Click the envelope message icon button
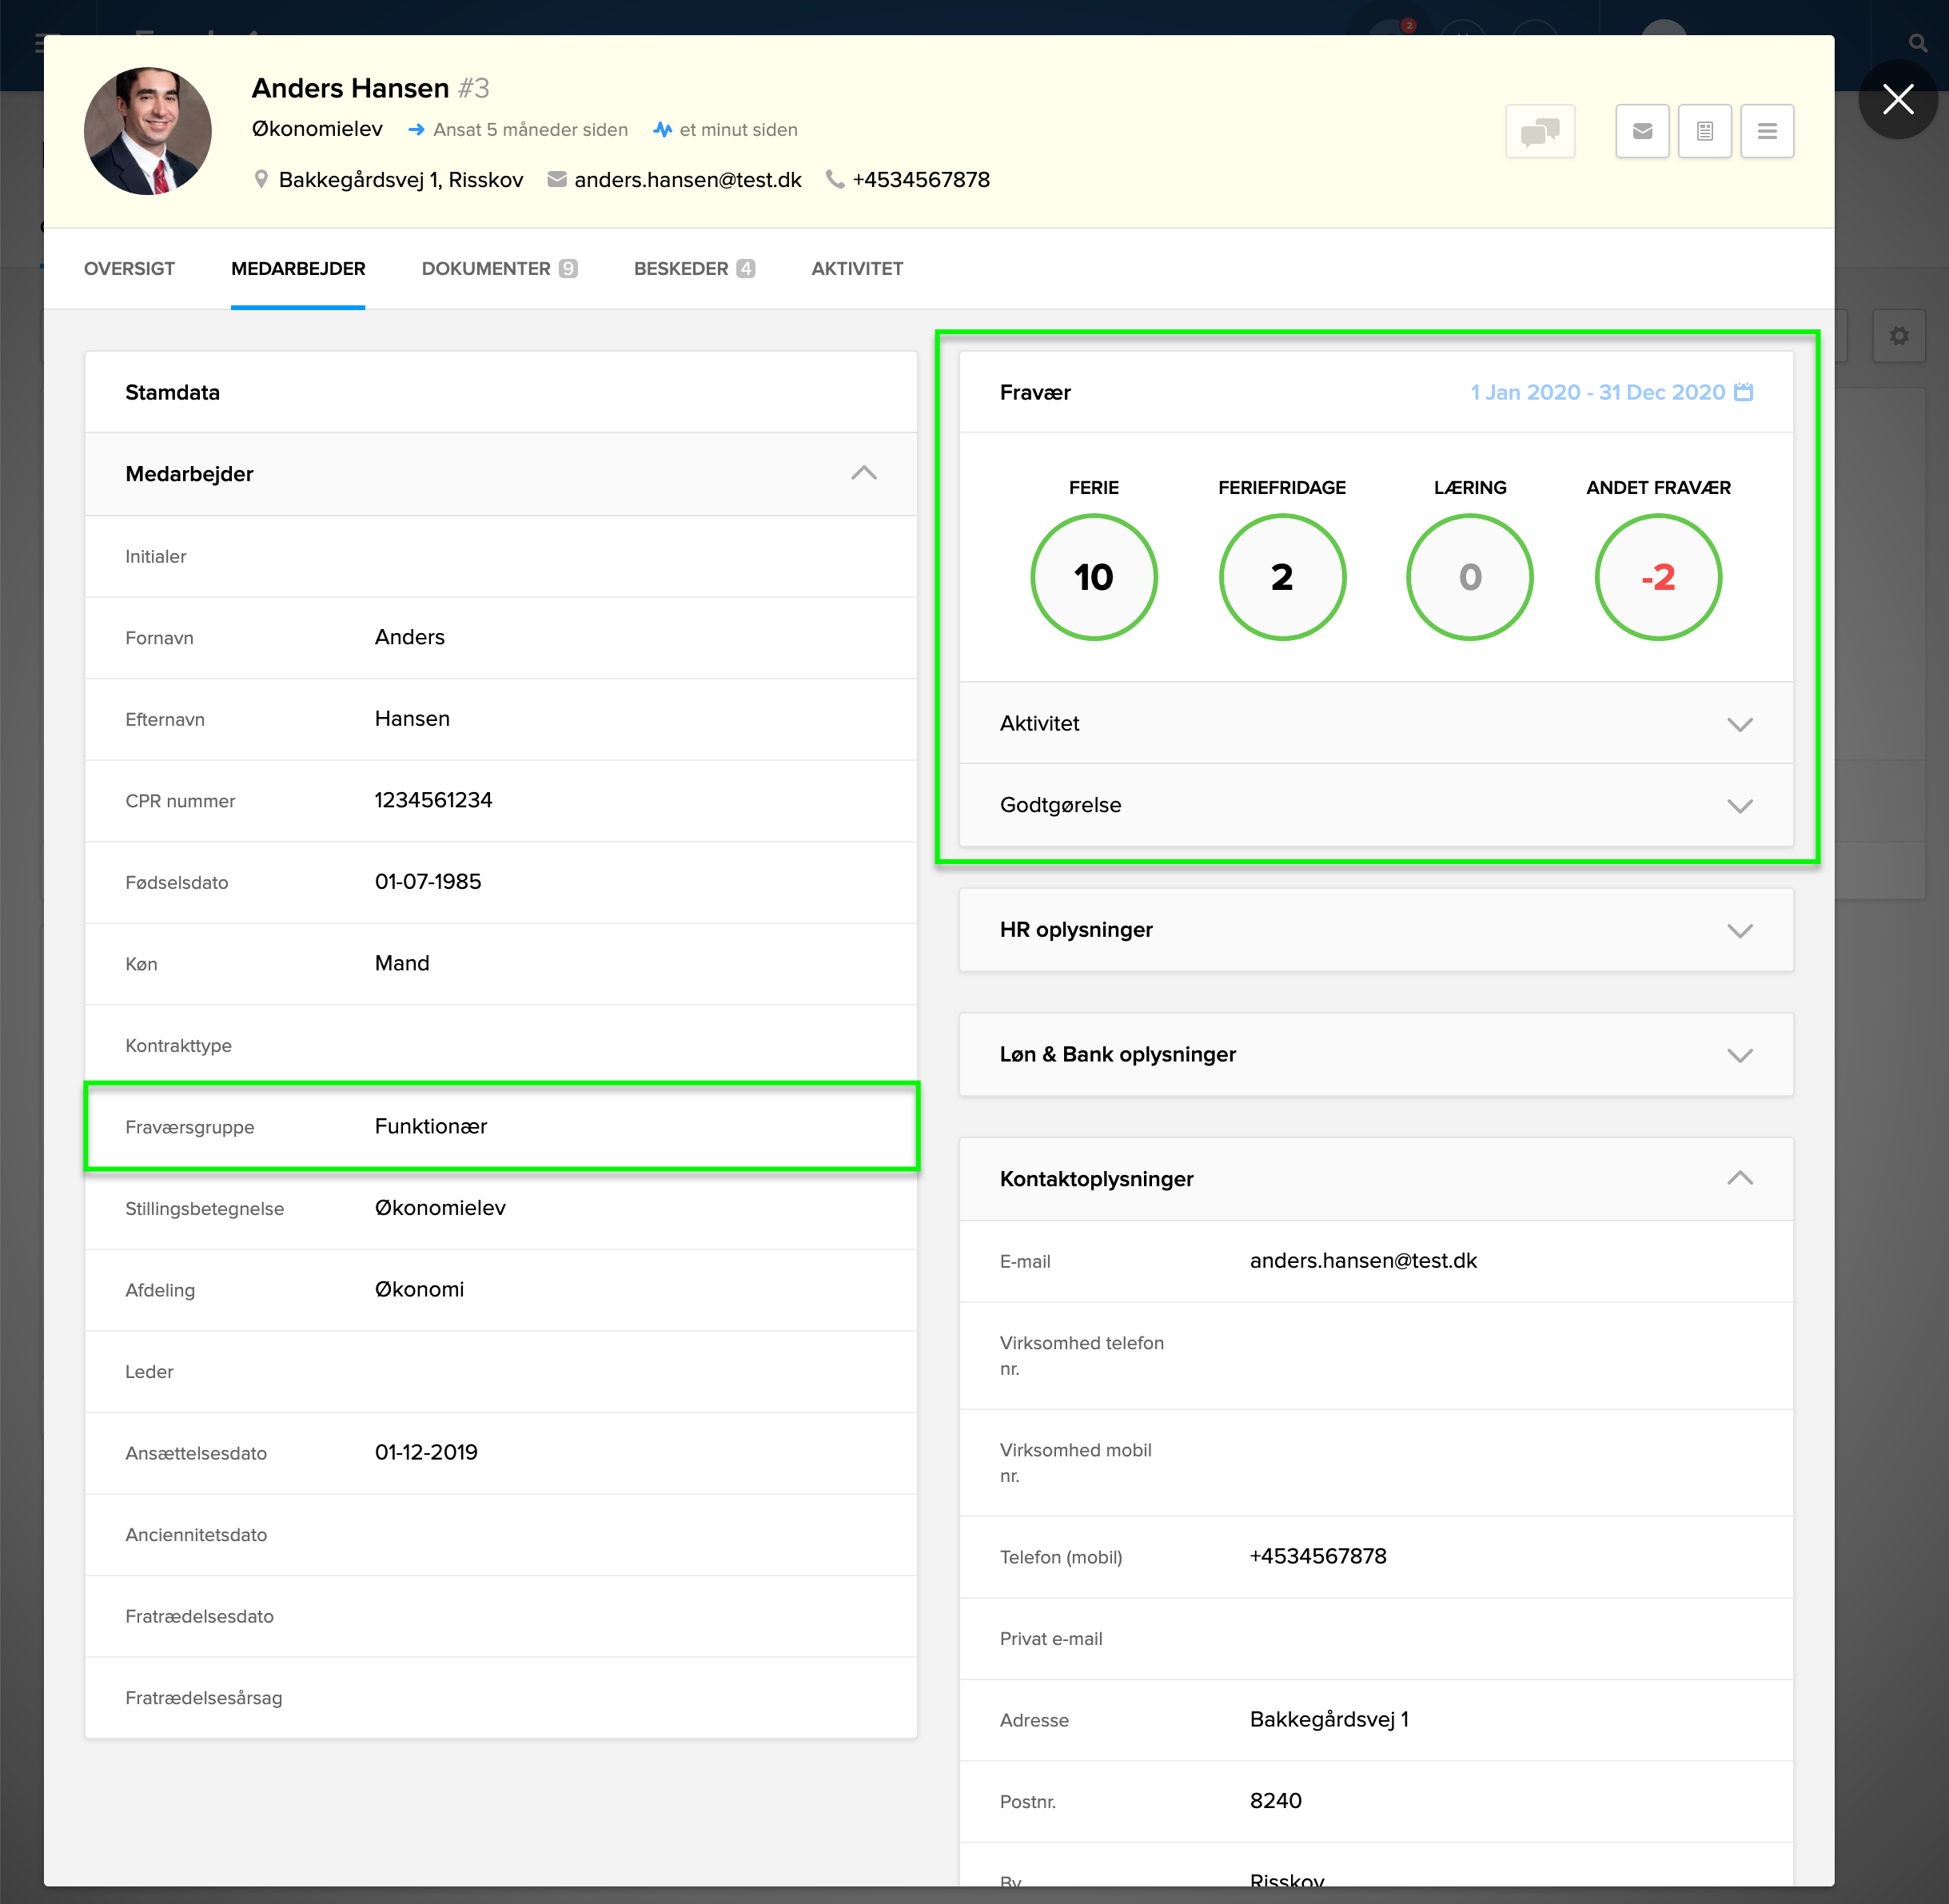1949x1904 pixels. pos(1642,131)
